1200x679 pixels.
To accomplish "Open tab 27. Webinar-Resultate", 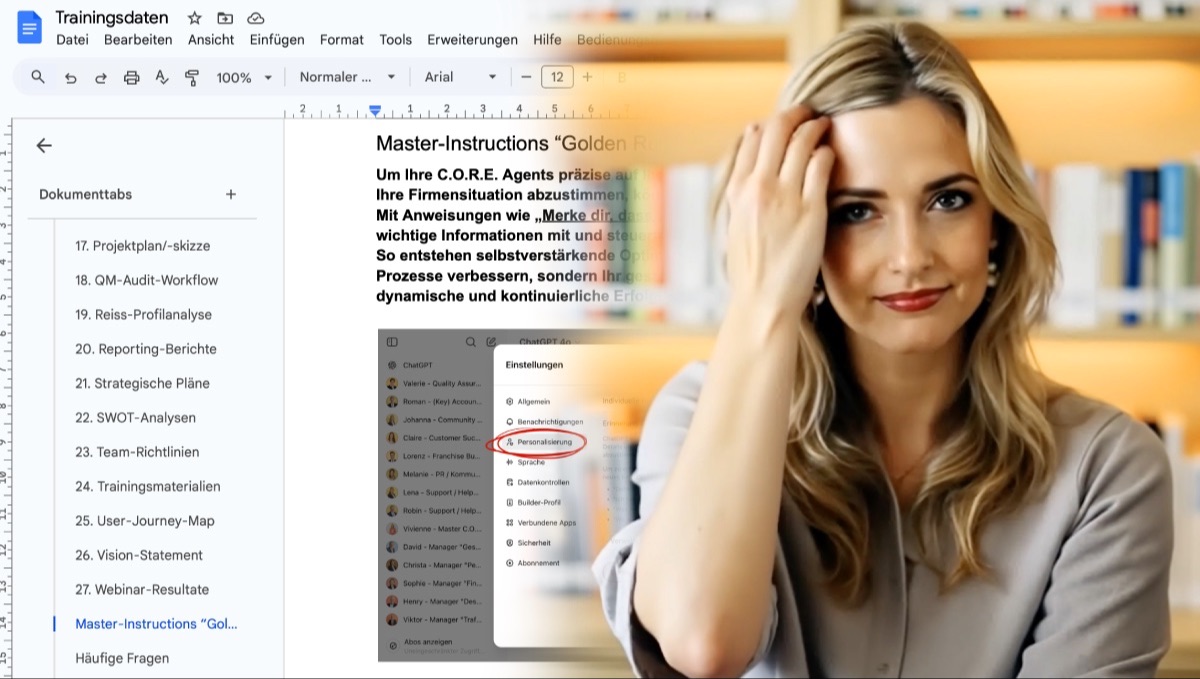I will pos(142,589).
